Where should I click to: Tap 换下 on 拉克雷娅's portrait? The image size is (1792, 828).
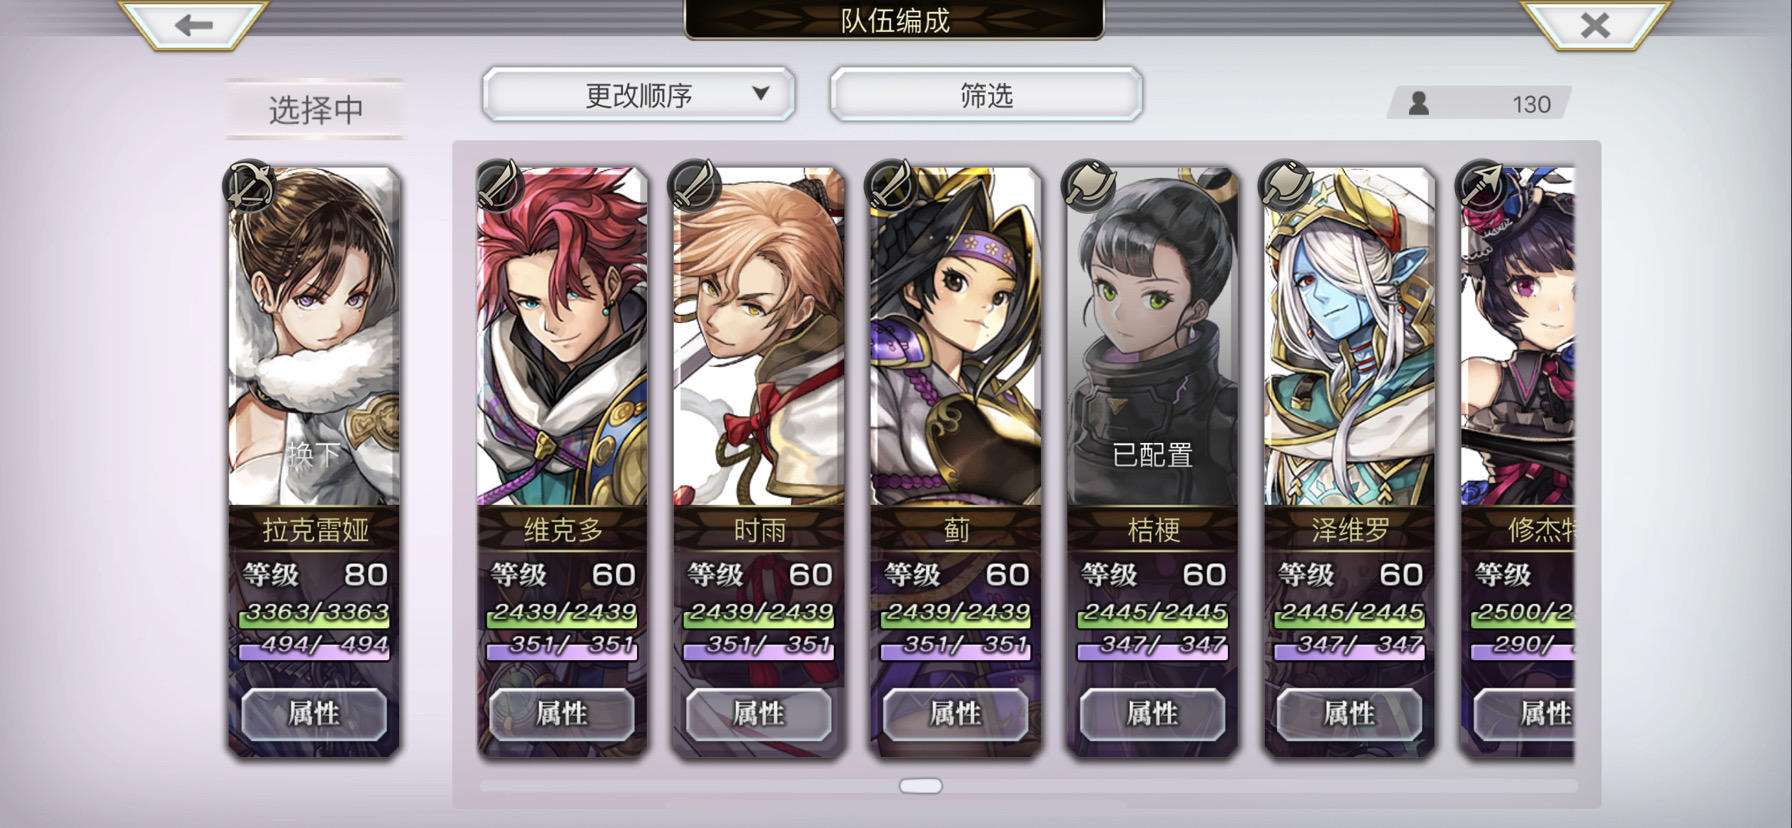(x=314, y=455)
